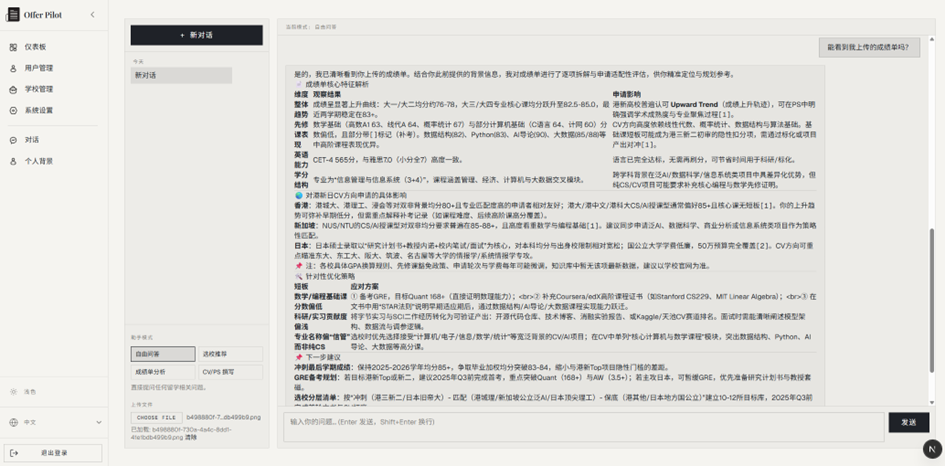This screenshot has height=466, width=945.
Task: Click the 用户管理 user icon
Action: tap(13, 68)
